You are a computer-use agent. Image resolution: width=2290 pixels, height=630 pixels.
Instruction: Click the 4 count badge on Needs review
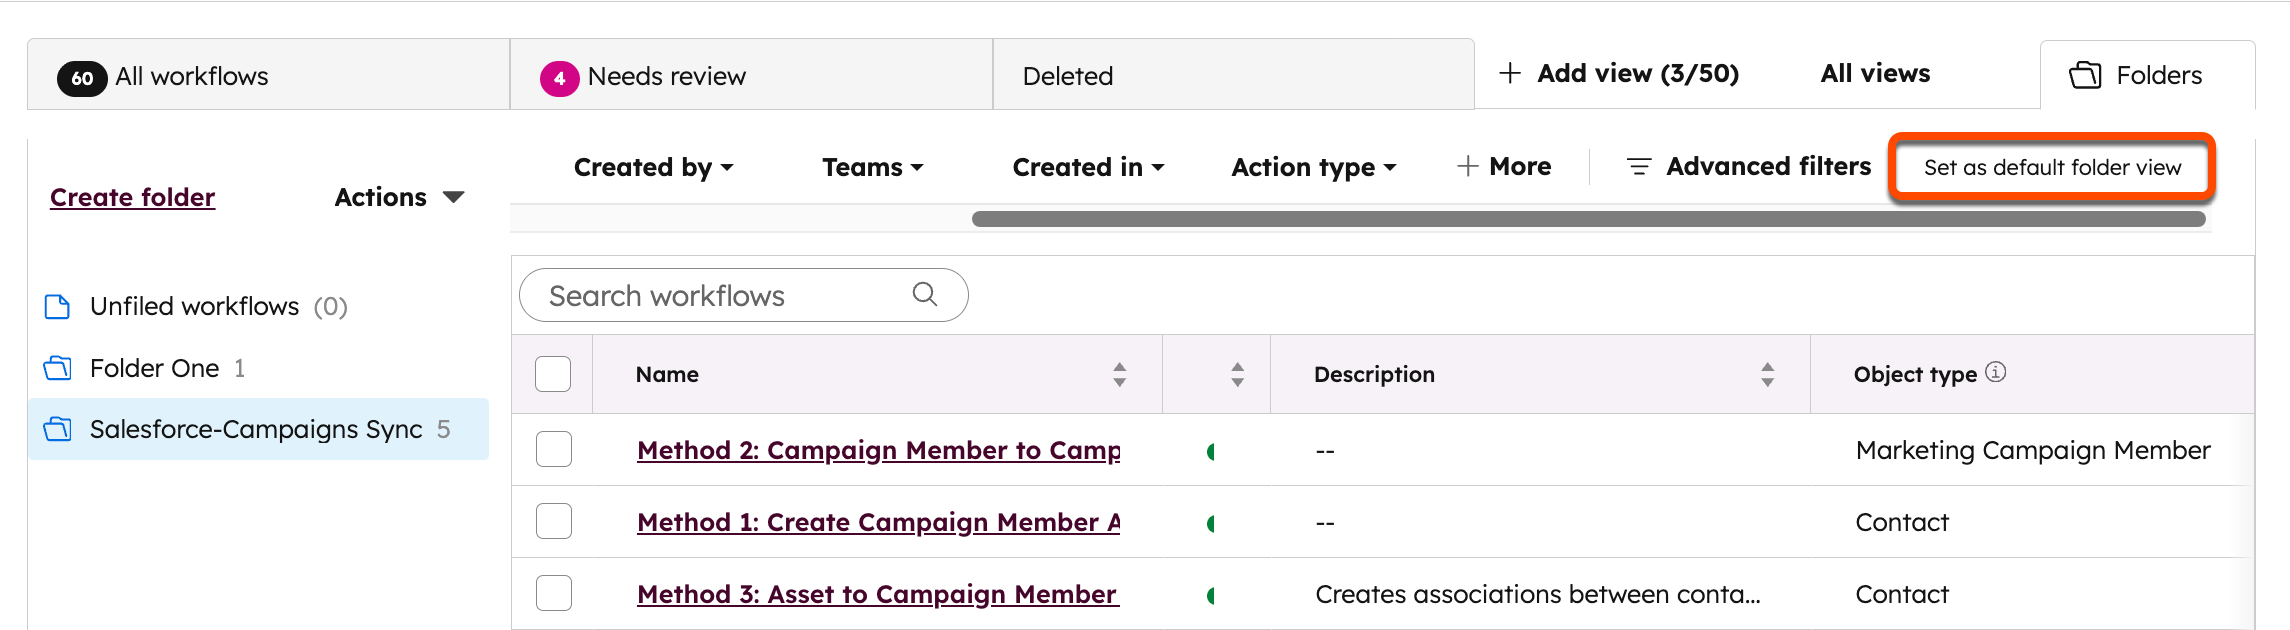click(559, 78)
